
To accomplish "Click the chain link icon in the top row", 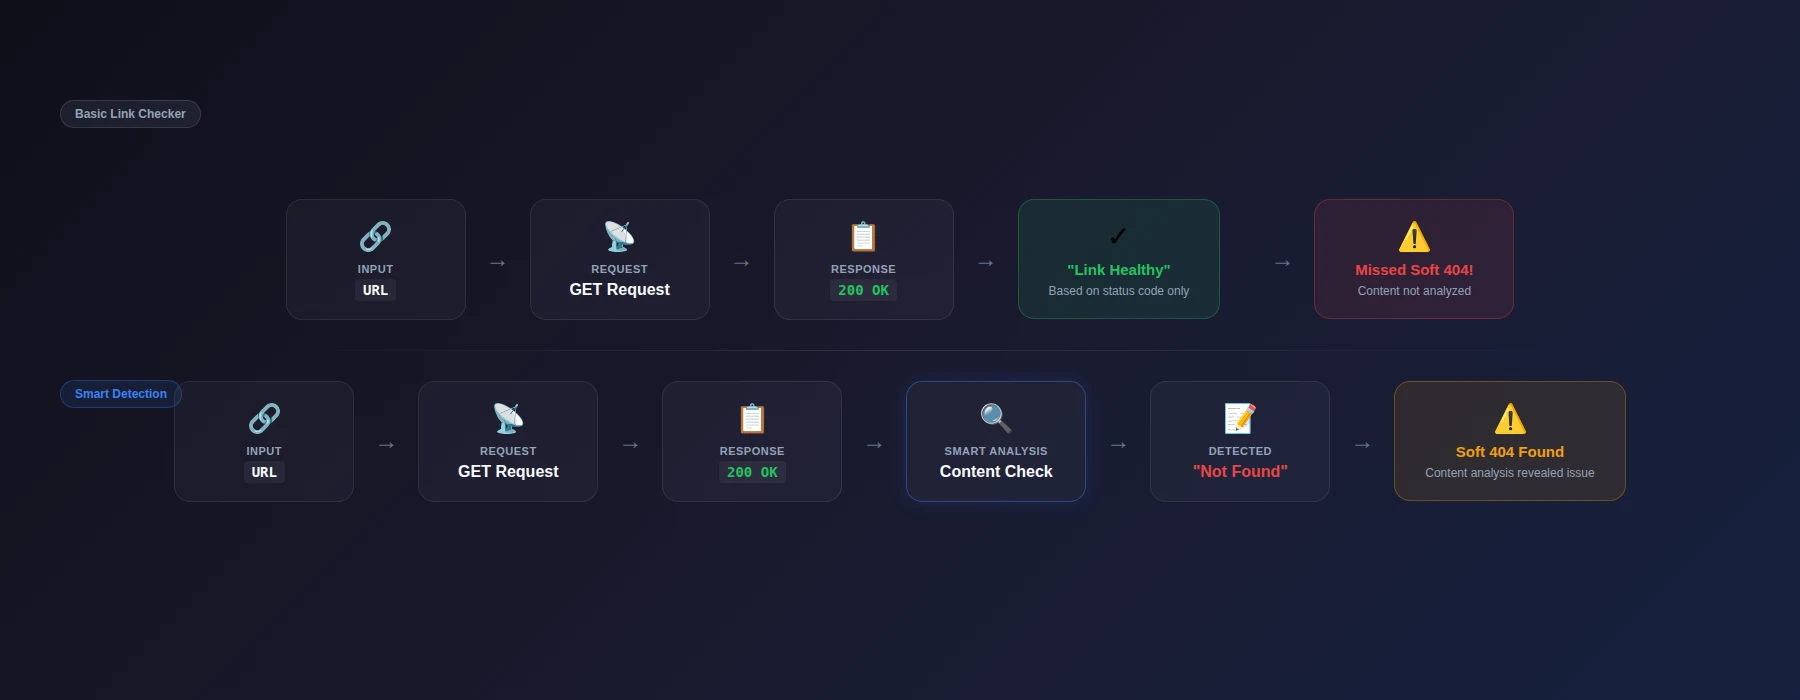I will point(375,237).
